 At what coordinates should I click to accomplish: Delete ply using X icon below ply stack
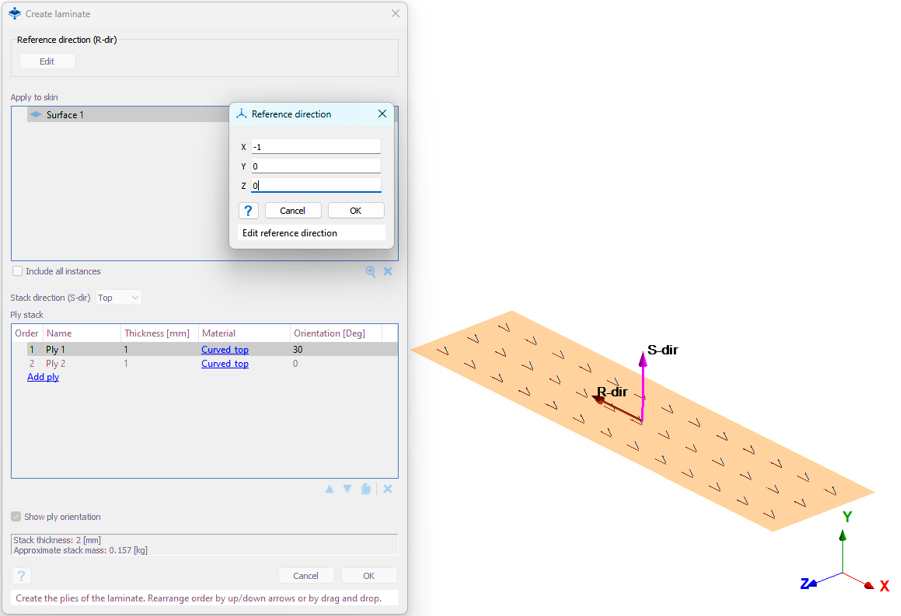(388, 489)
